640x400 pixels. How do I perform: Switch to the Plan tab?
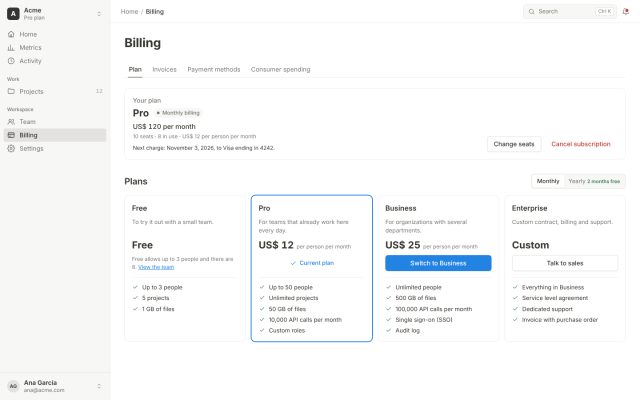(x=135, y=69)
